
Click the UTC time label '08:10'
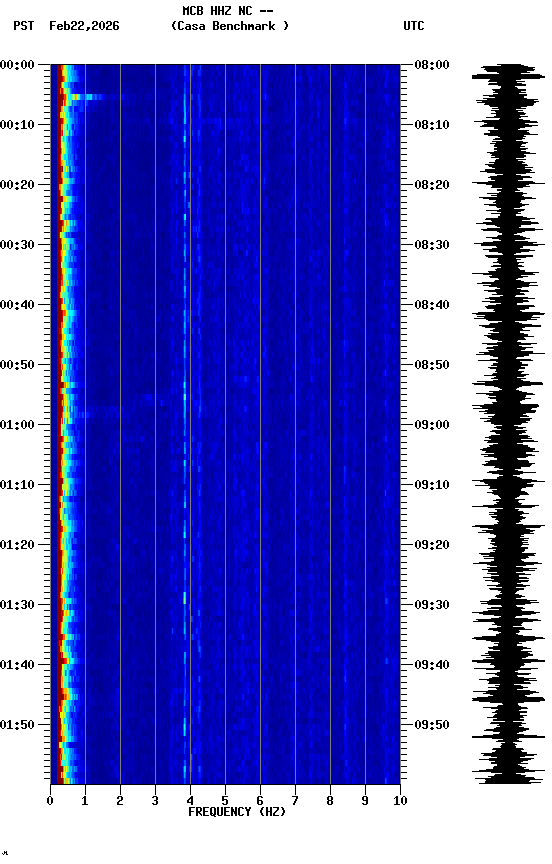(432, 125)
